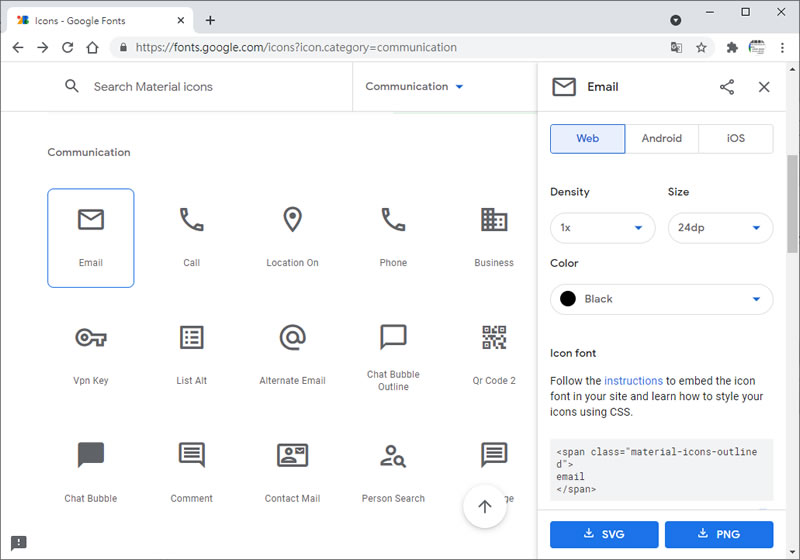This screenshot has height=560, width=800.
Task: Select the Vpn Key icon
Action: click(x=91, y=338)
